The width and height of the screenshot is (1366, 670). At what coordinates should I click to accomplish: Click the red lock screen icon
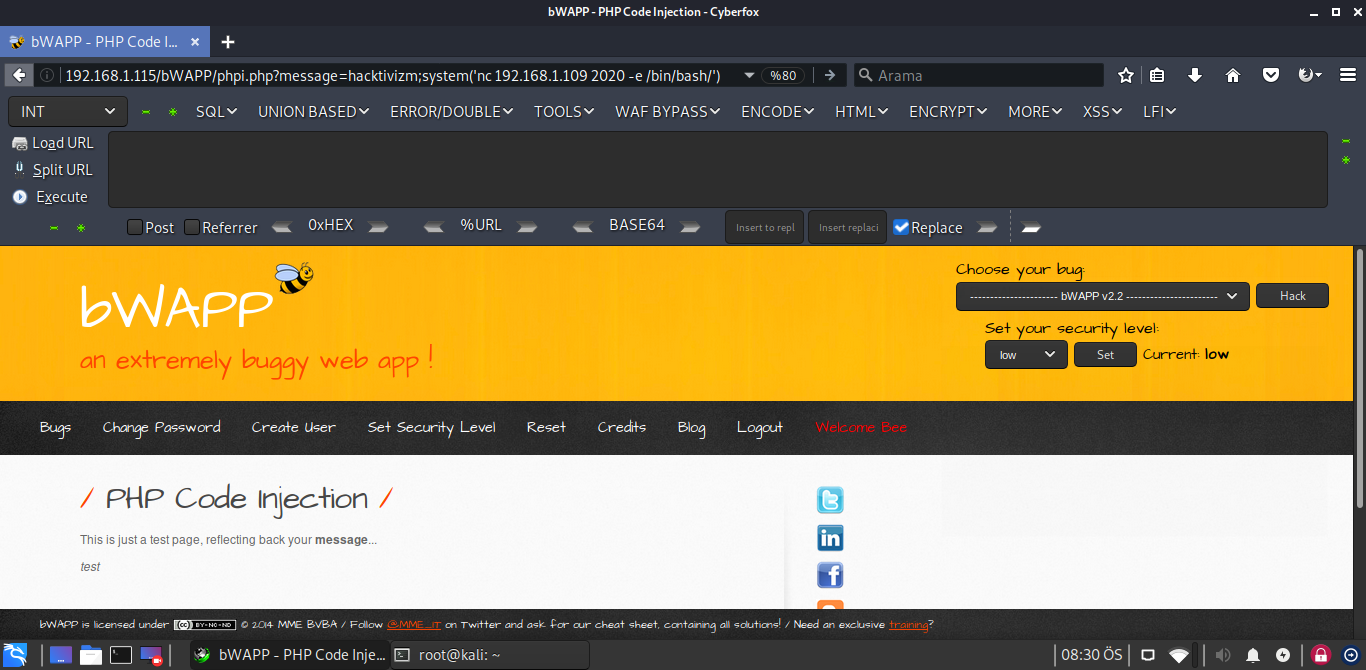[x=1321, y=656]
